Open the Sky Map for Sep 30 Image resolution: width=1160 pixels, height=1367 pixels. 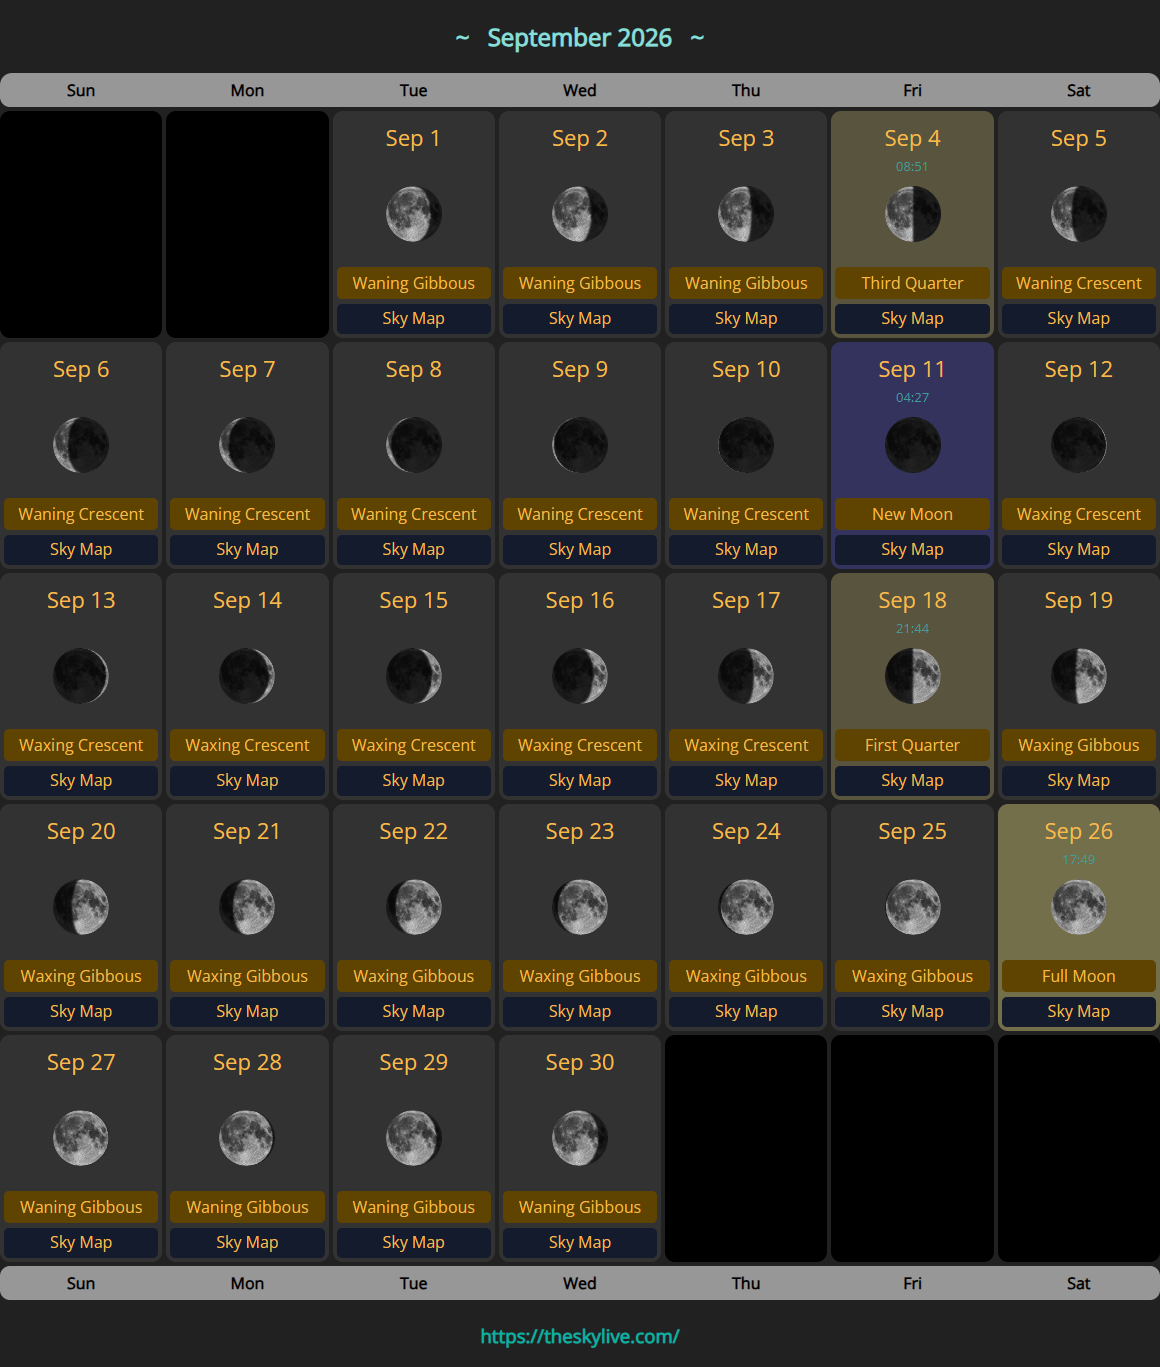[579, 1242]
